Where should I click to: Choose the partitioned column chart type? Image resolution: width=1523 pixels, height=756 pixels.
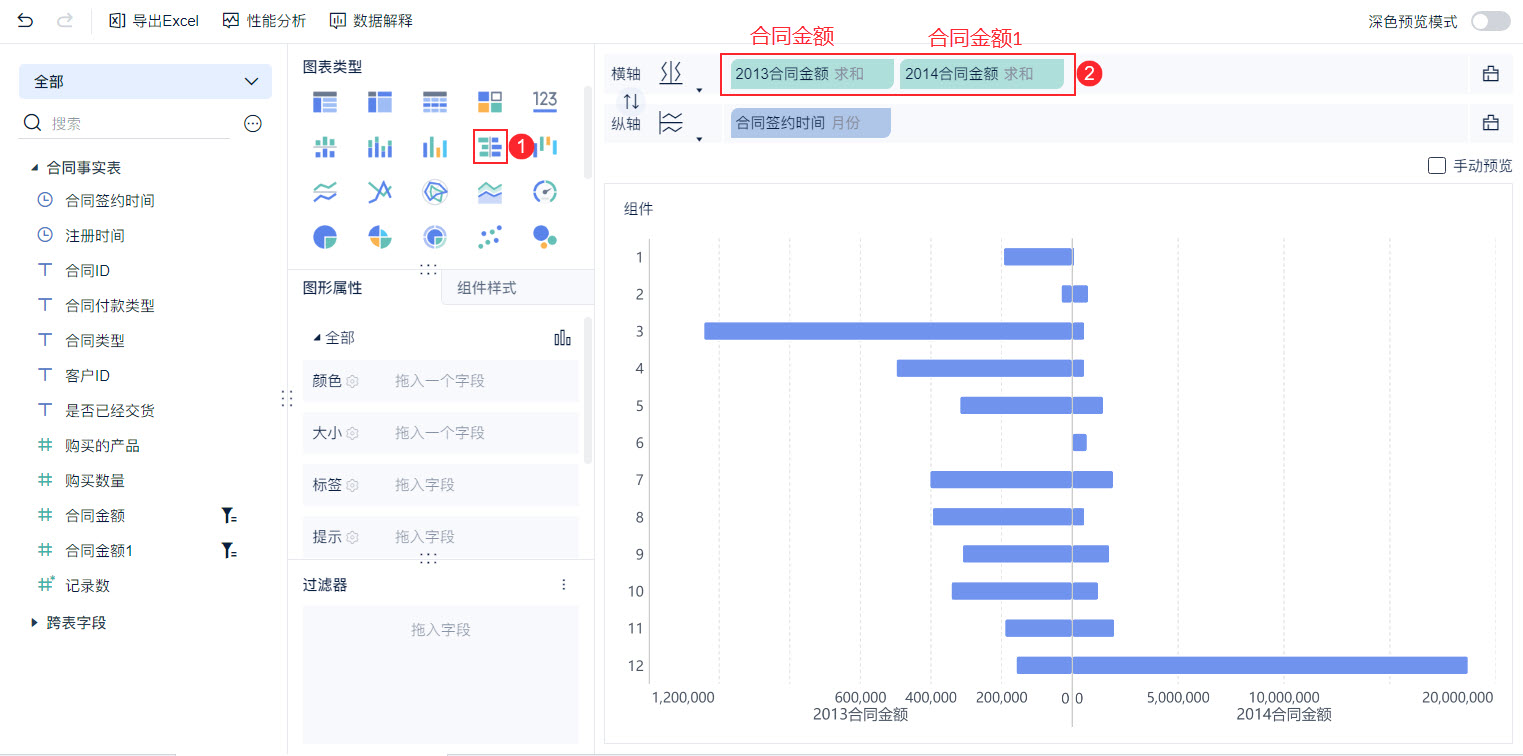pyautogui.click(x=325, y=147)
